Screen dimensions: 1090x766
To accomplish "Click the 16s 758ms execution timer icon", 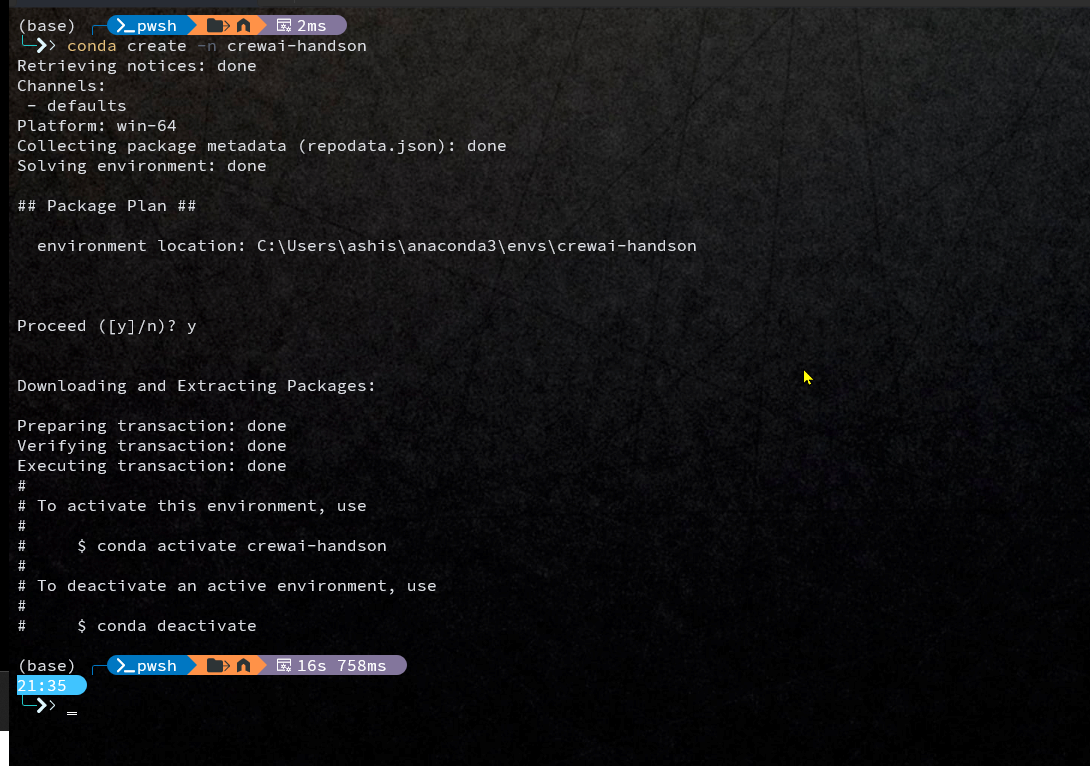I will pyautogui.click(x=284, y=666).
